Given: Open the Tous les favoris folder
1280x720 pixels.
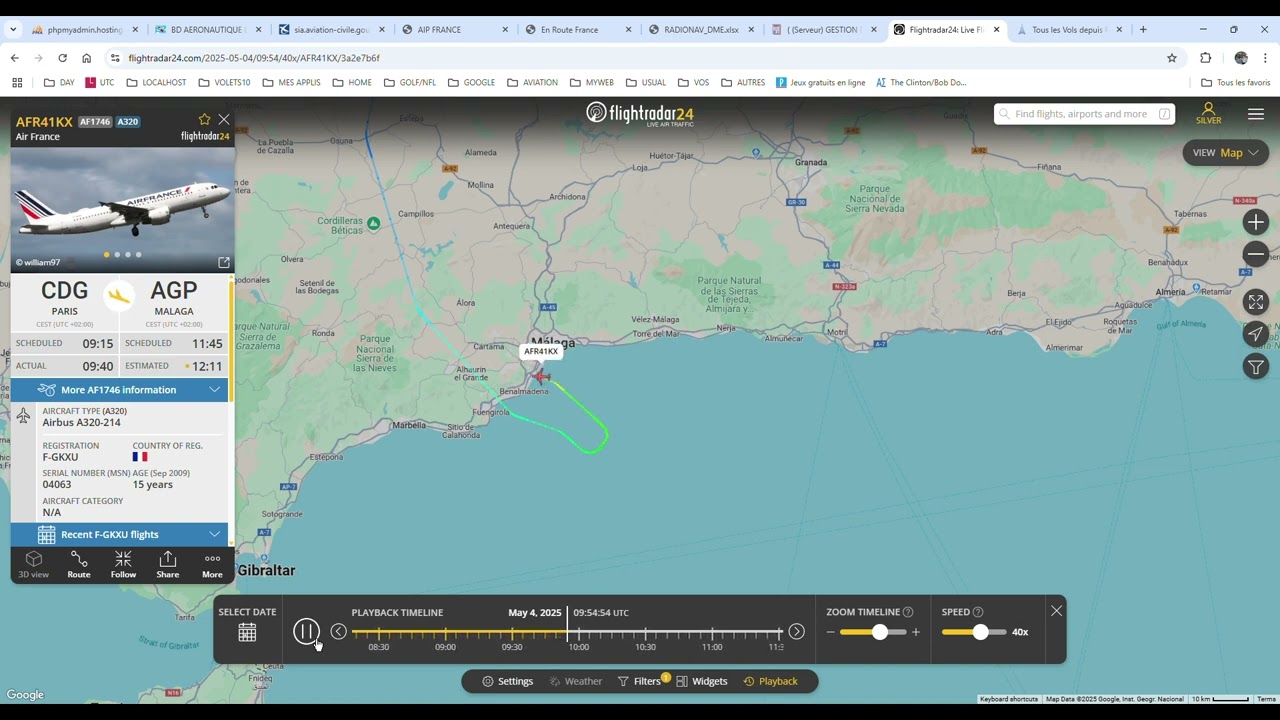Looking at the screenshot, I should tap(1235, 83).
